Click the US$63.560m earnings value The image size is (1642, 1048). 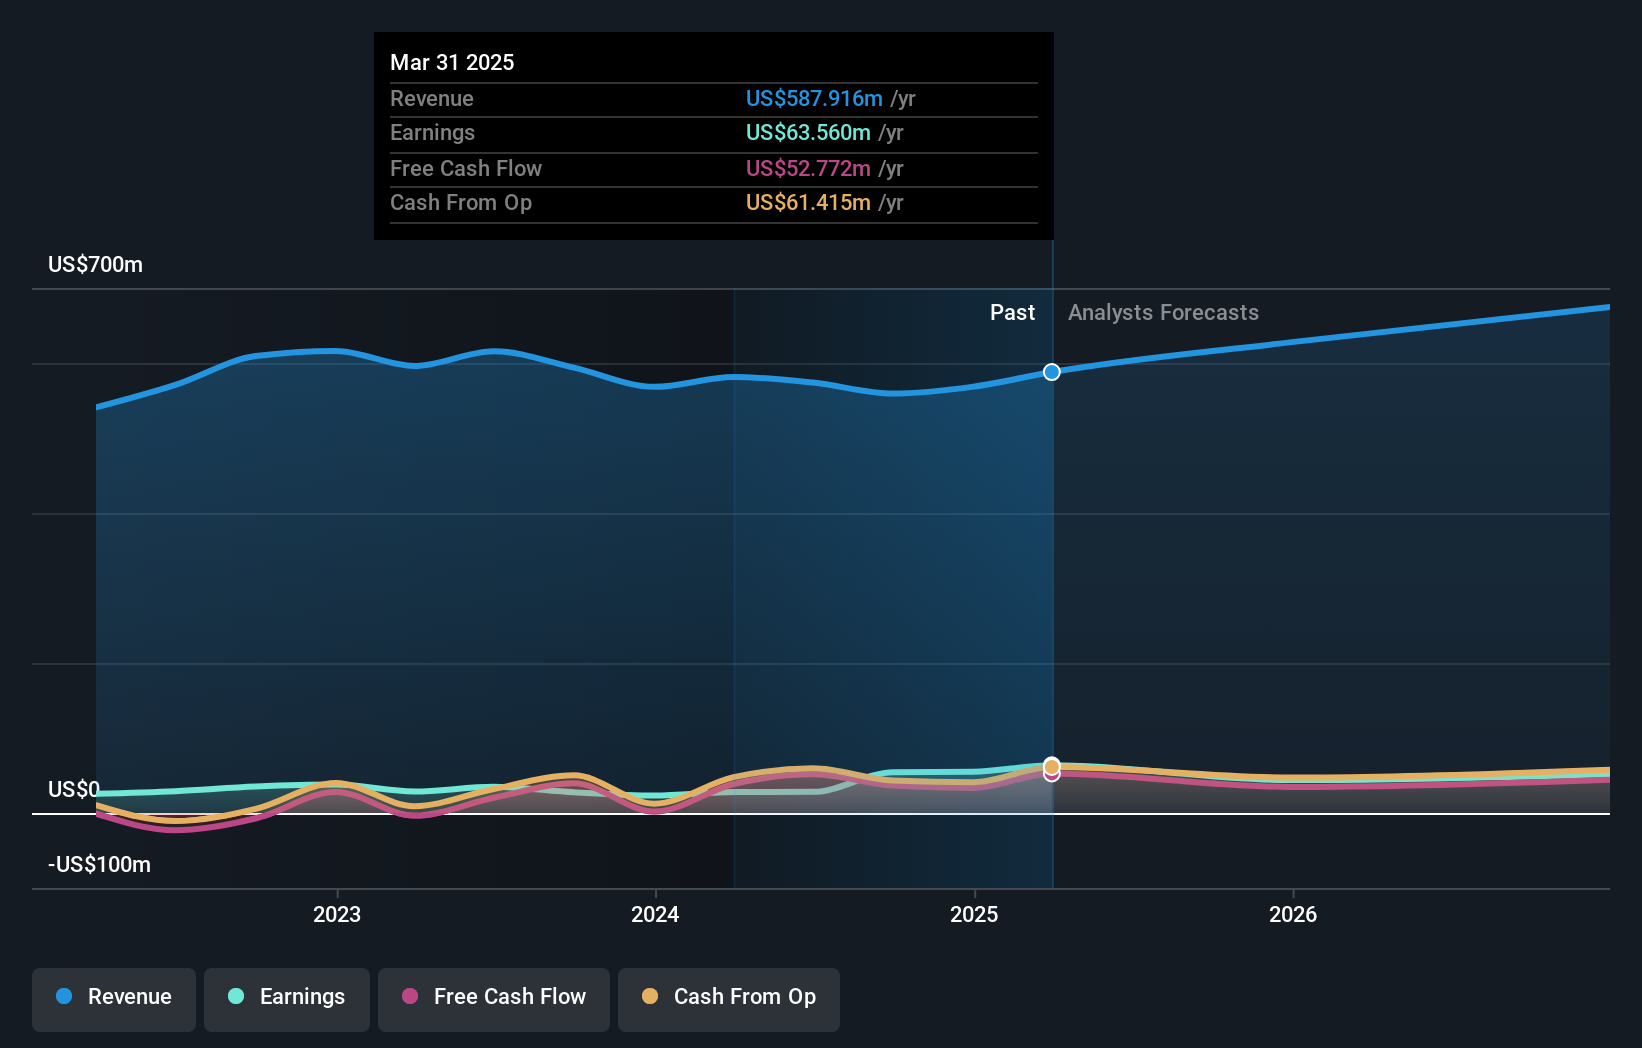point(808,132)
